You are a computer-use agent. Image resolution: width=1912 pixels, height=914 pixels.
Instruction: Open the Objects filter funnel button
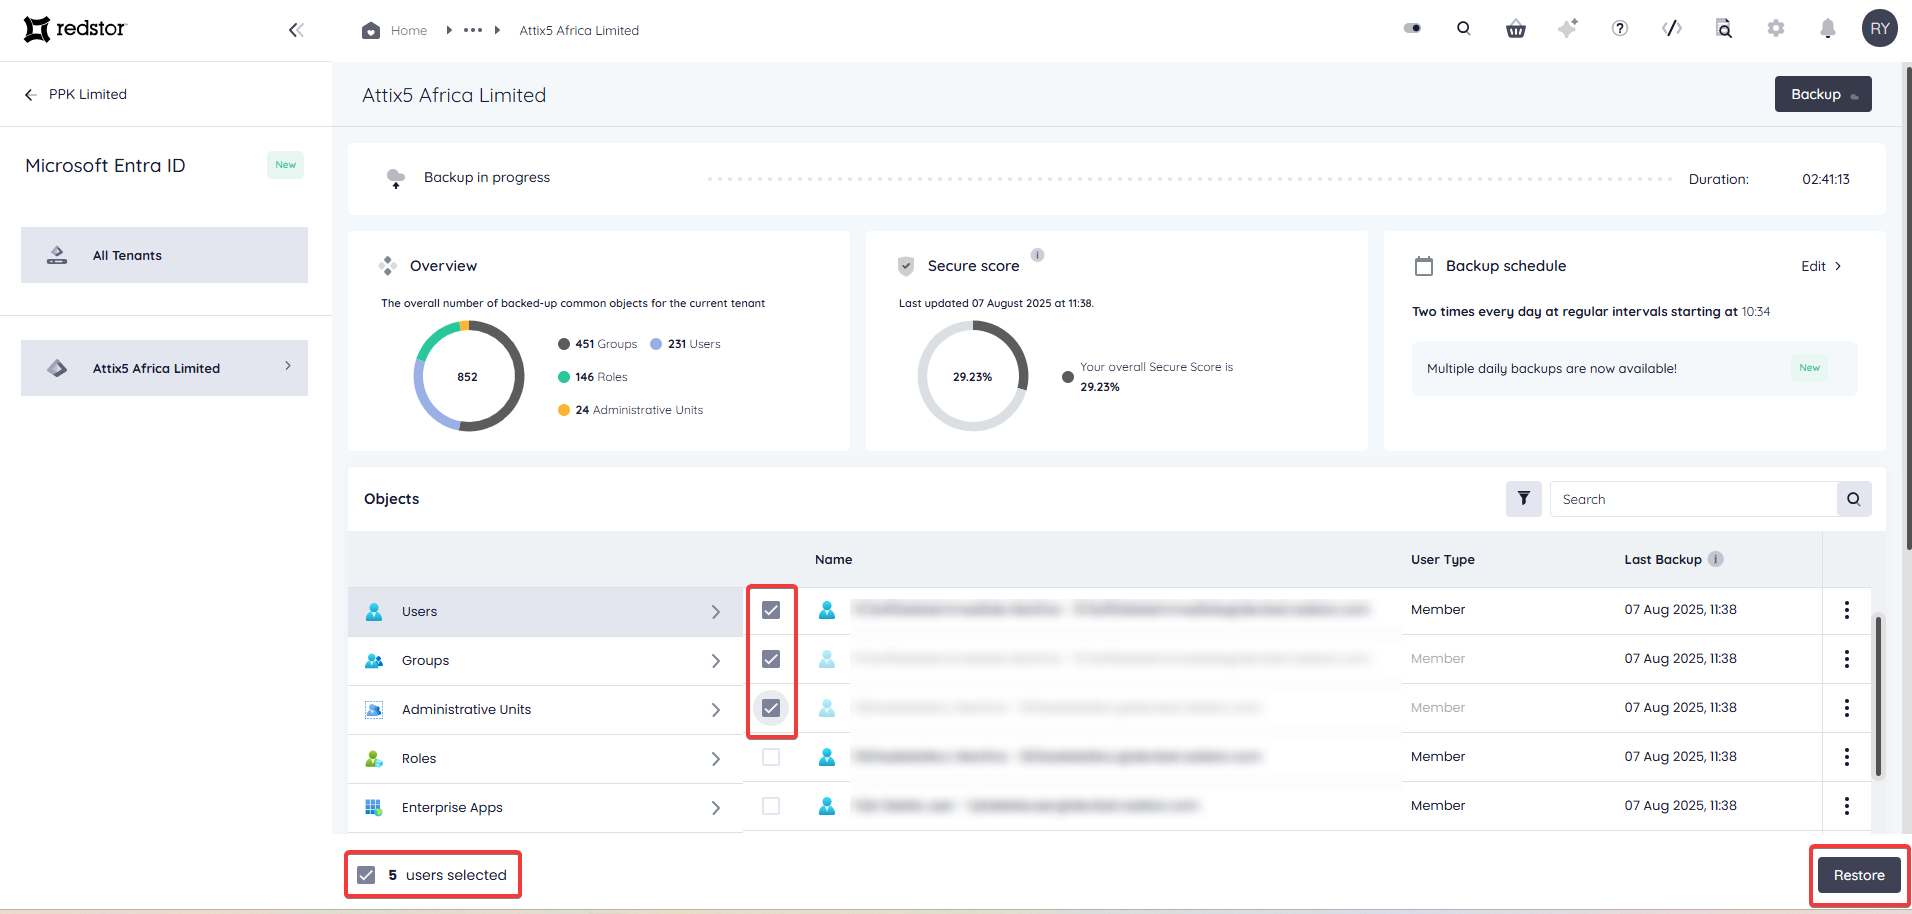click(x=1524, y=499)
